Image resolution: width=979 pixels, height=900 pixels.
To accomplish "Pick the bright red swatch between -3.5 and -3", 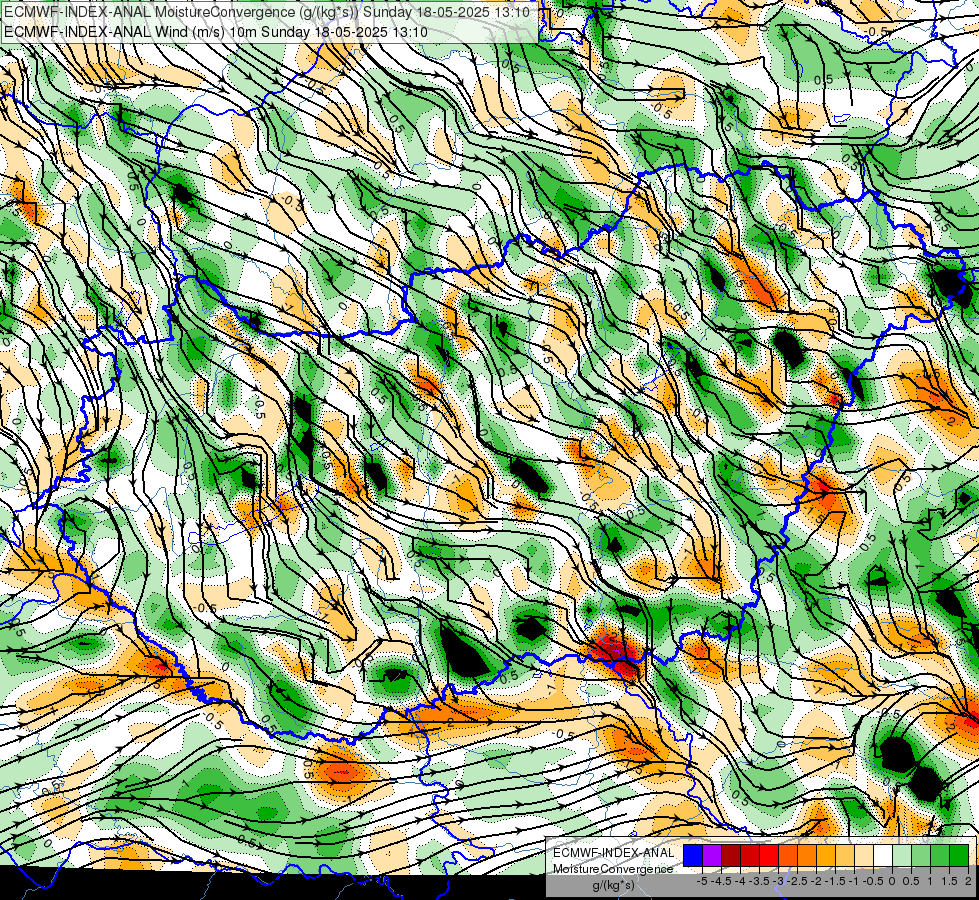I will (x=769, y=856).
